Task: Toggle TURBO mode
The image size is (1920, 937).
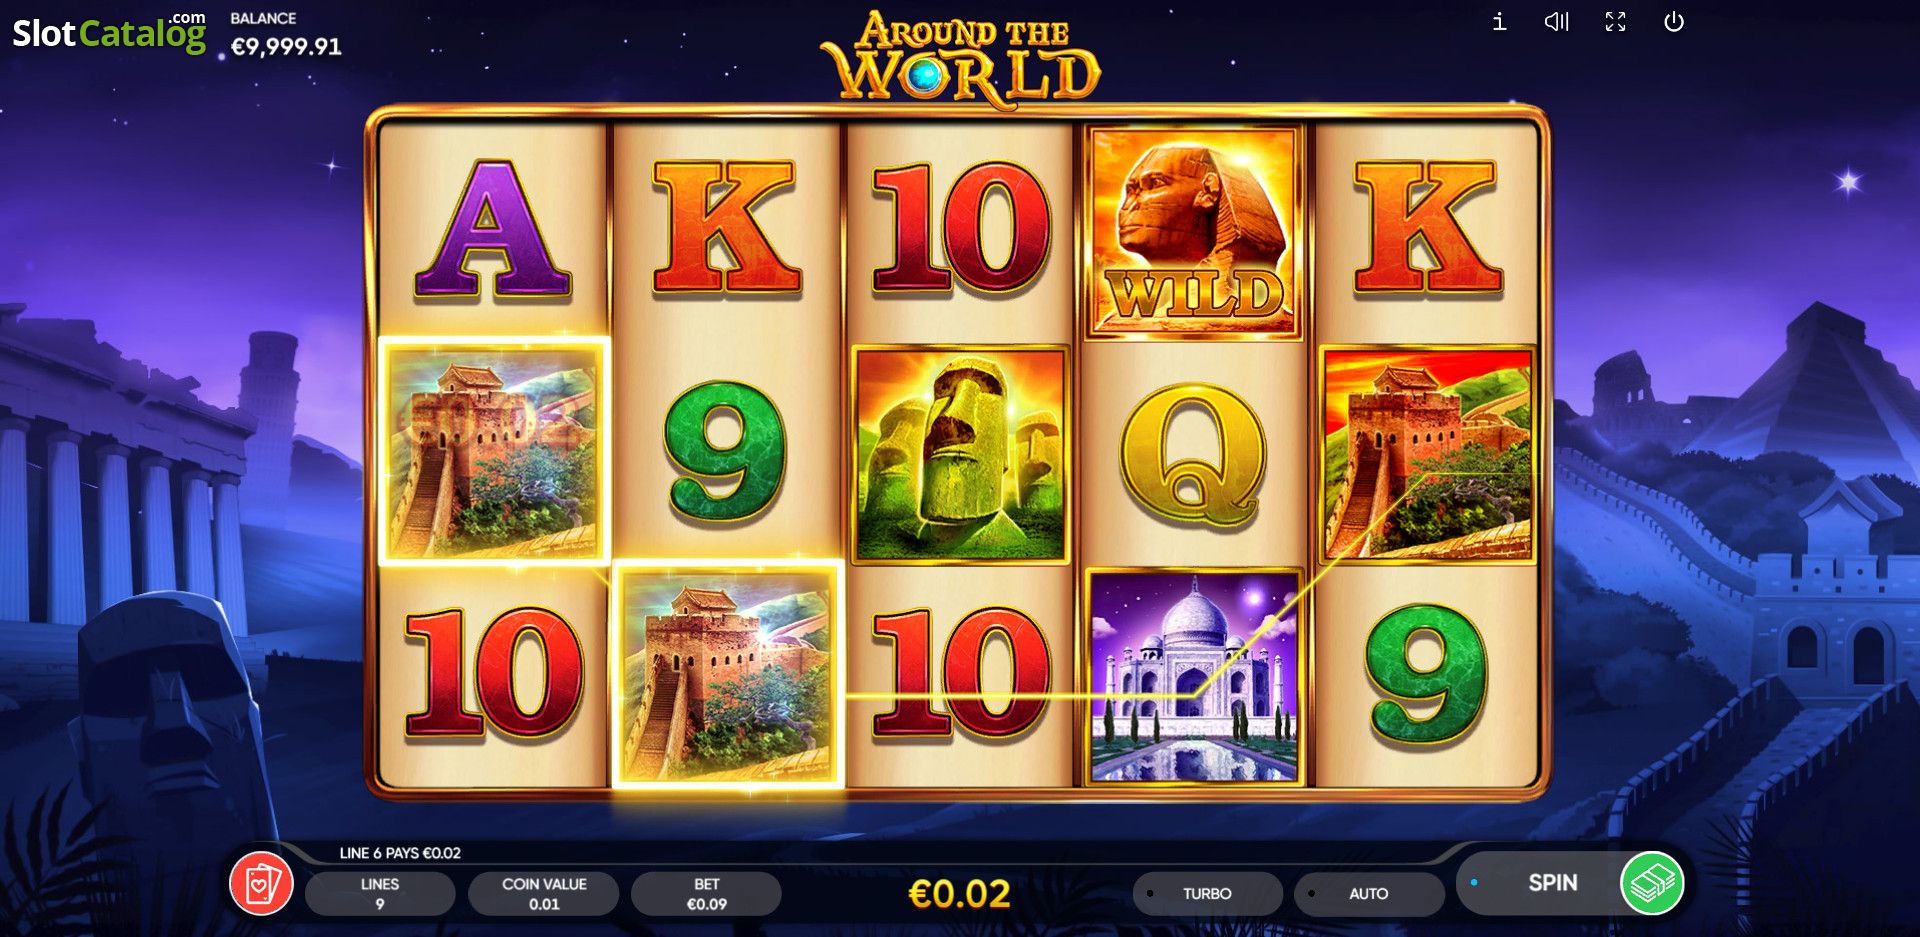Action: pos(1207,893)
